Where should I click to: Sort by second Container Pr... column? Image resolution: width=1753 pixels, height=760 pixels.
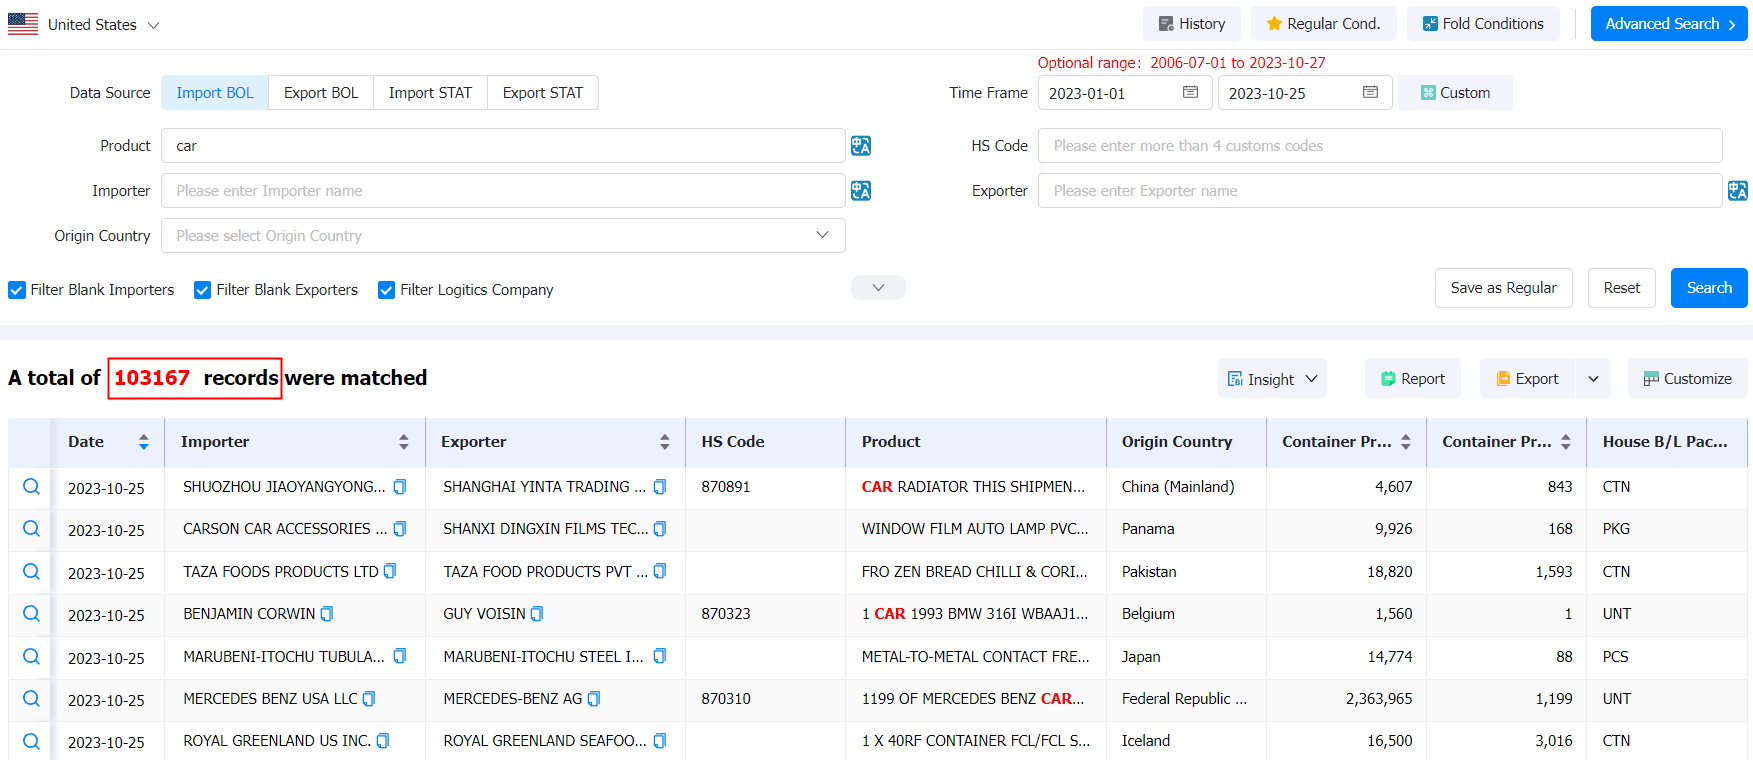point(1565,442)
